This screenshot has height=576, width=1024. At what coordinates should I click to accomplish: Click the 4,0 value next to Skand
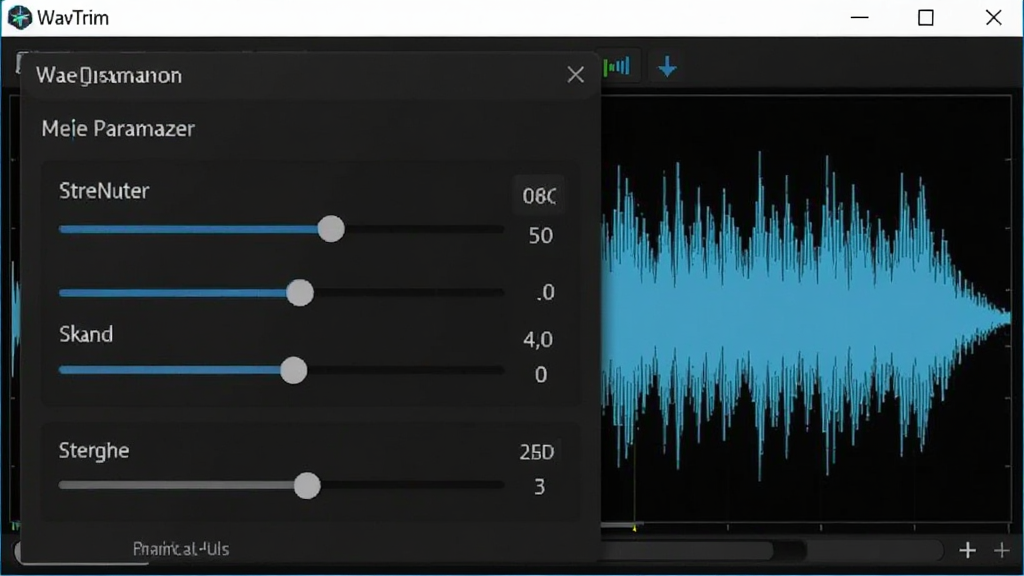[x=538, y=340]
